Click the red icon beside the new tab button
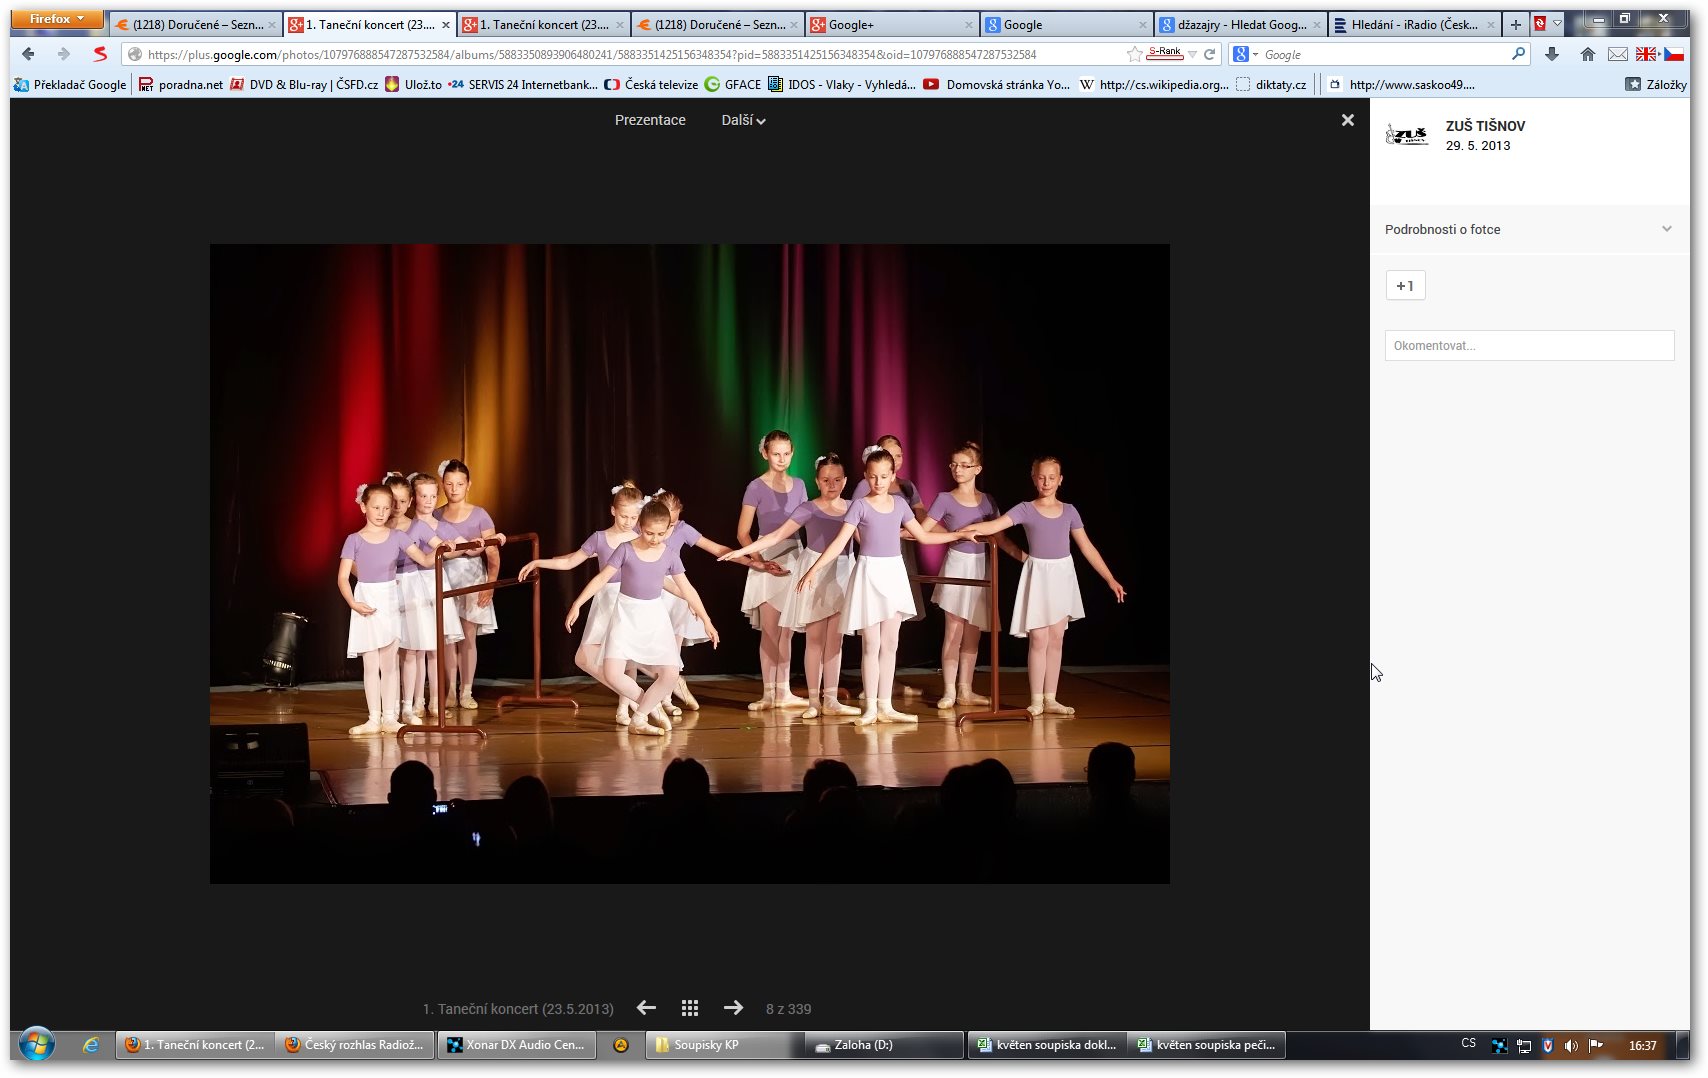Image resolution: width=1708 pixels, height=1078 pixels. [x=1540, y=24]
